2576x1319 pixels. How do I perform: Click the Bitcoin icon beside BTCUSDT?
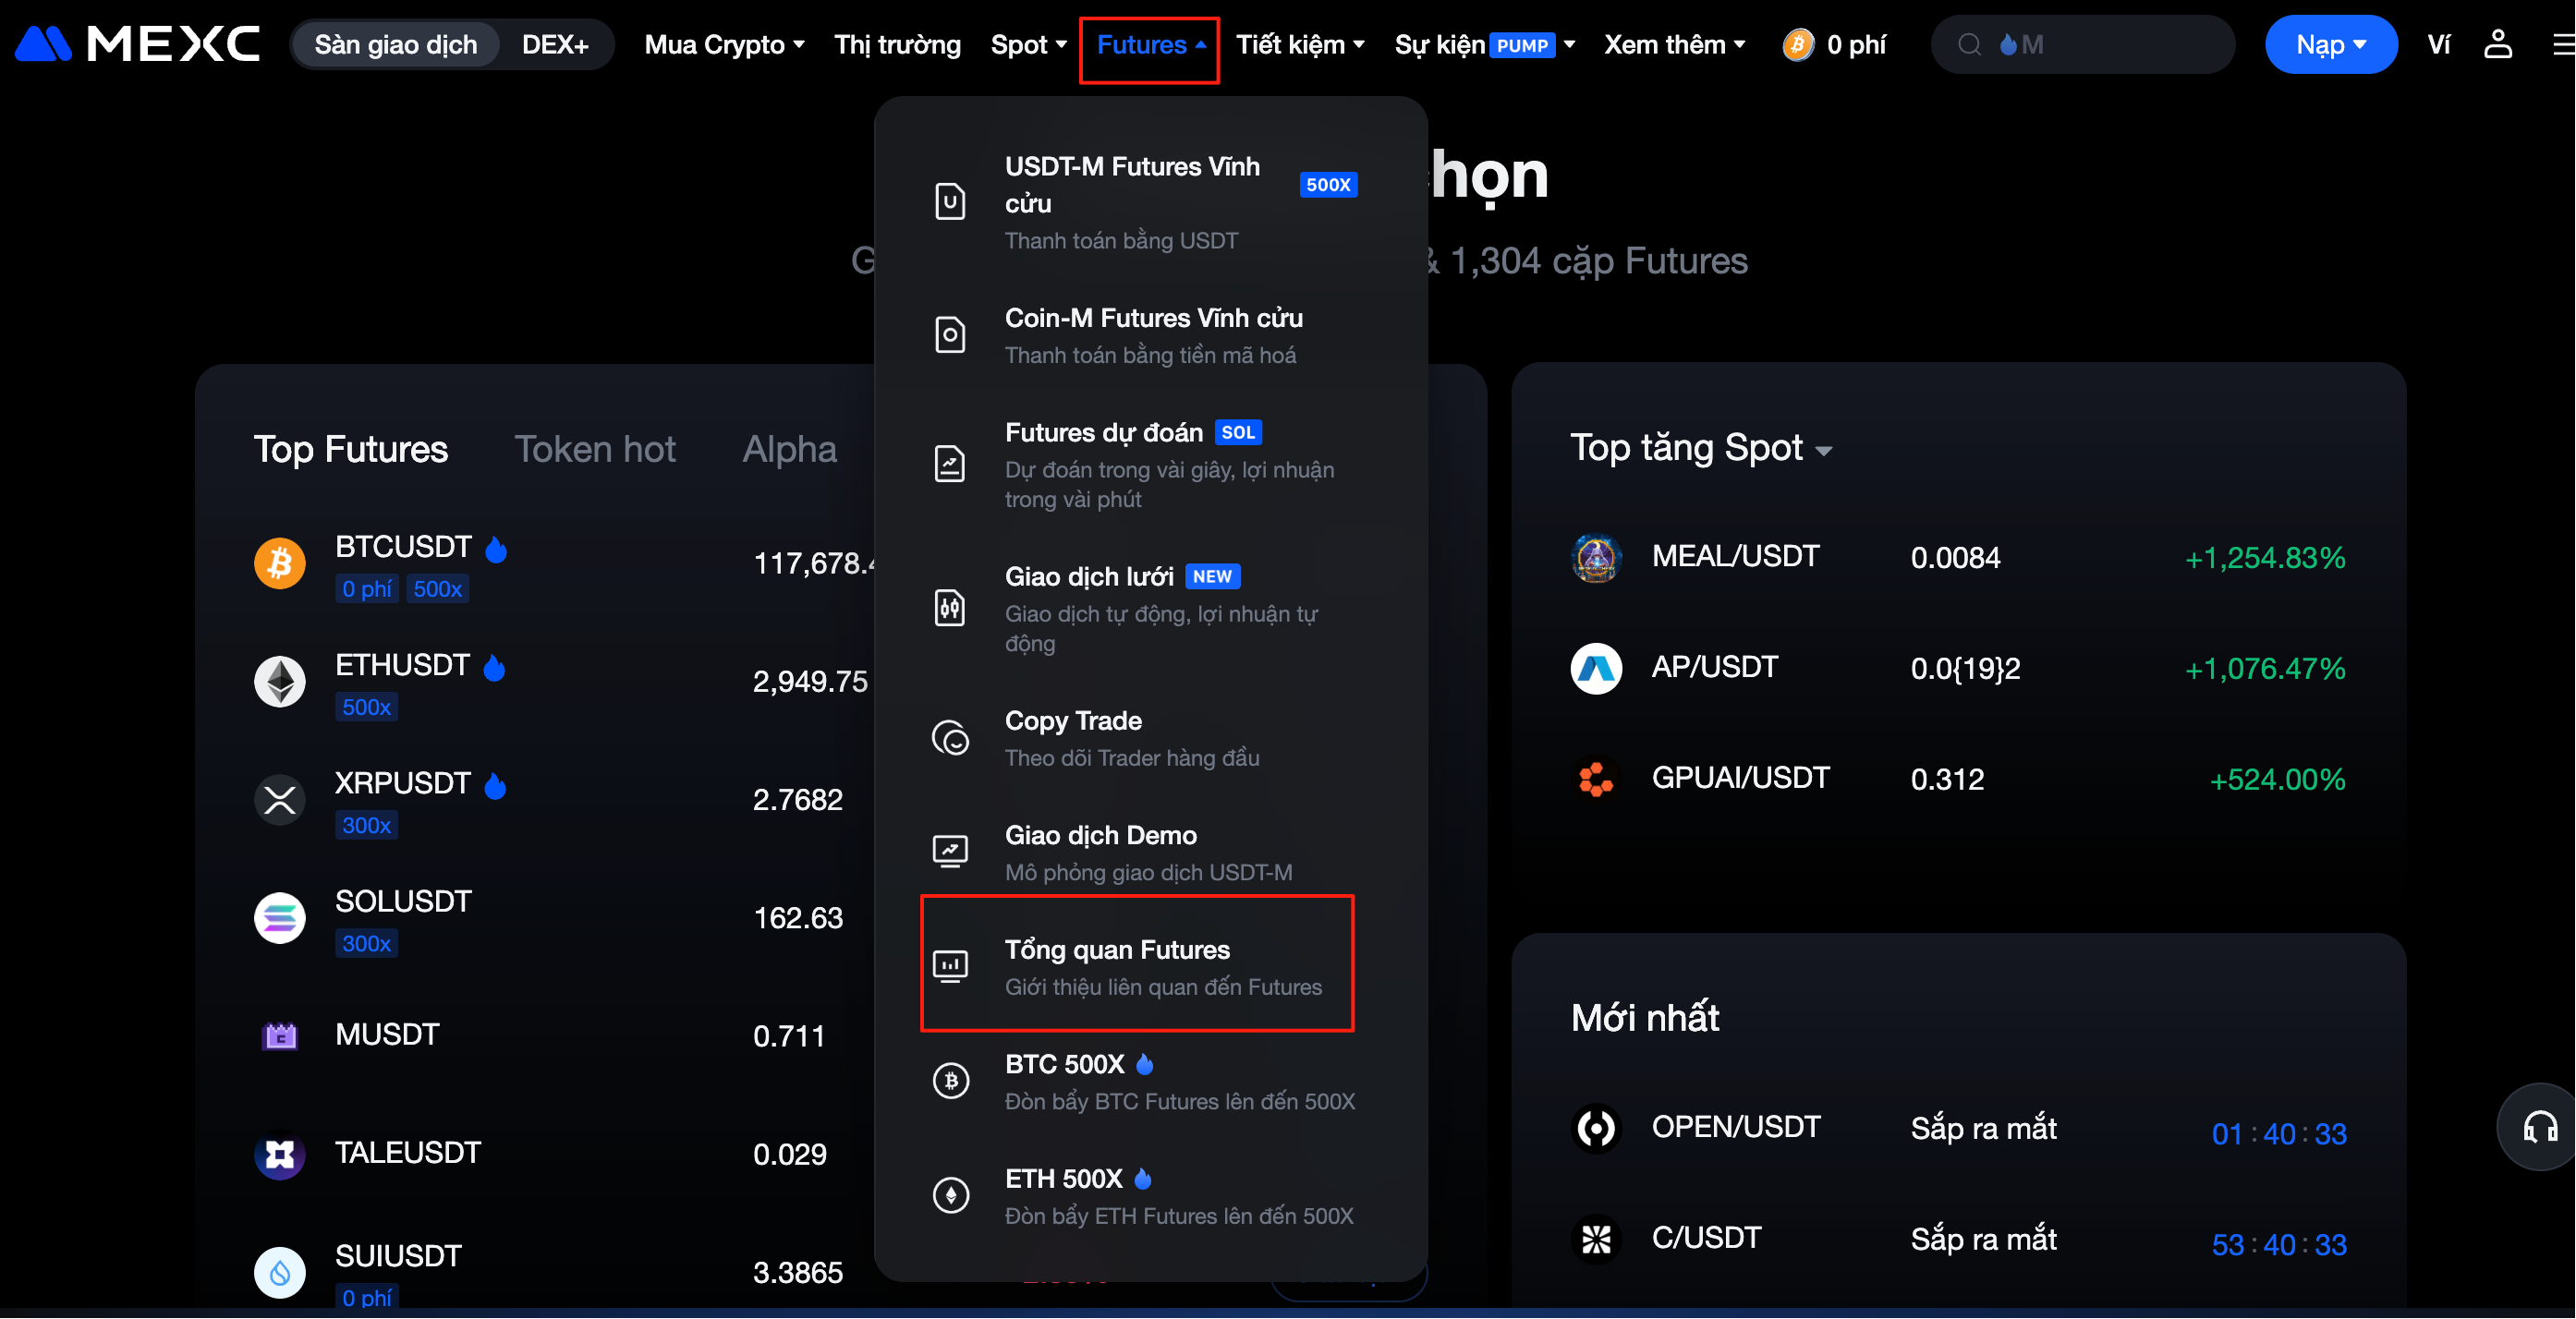tap(280, 563)
